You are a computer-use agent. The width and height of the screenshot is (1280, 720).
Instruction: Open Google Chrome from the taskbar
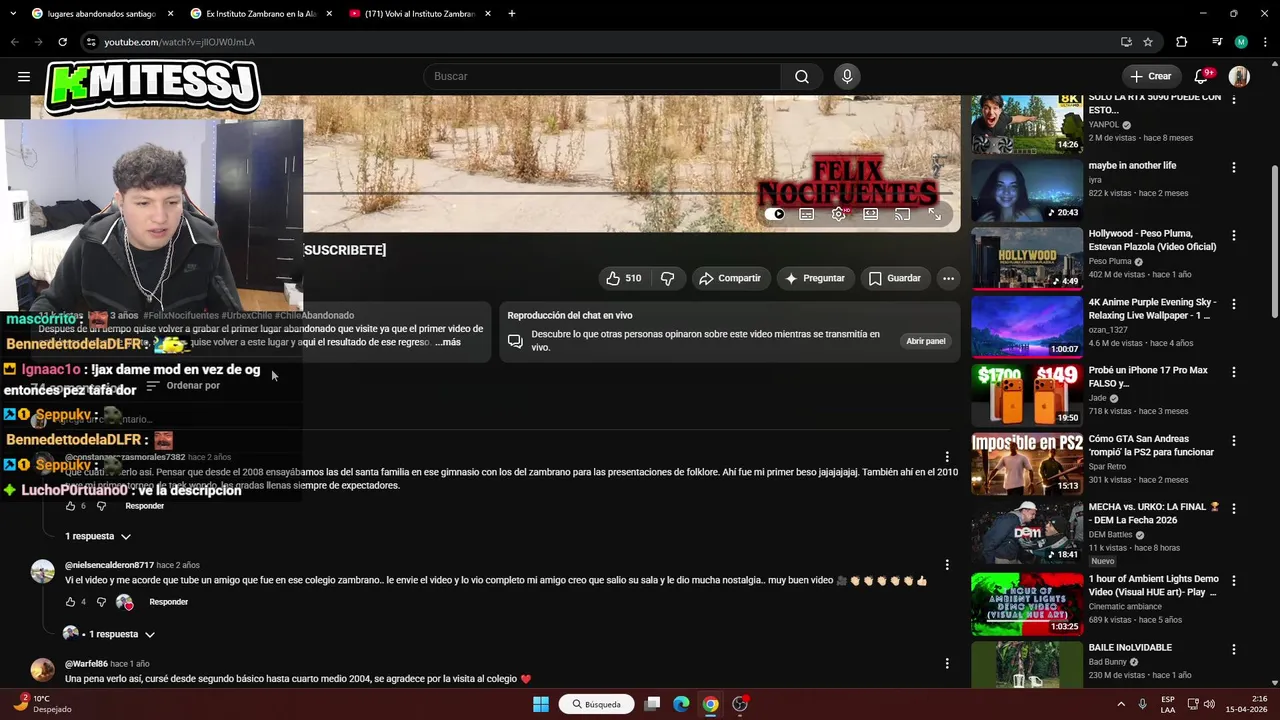[710, 704]
